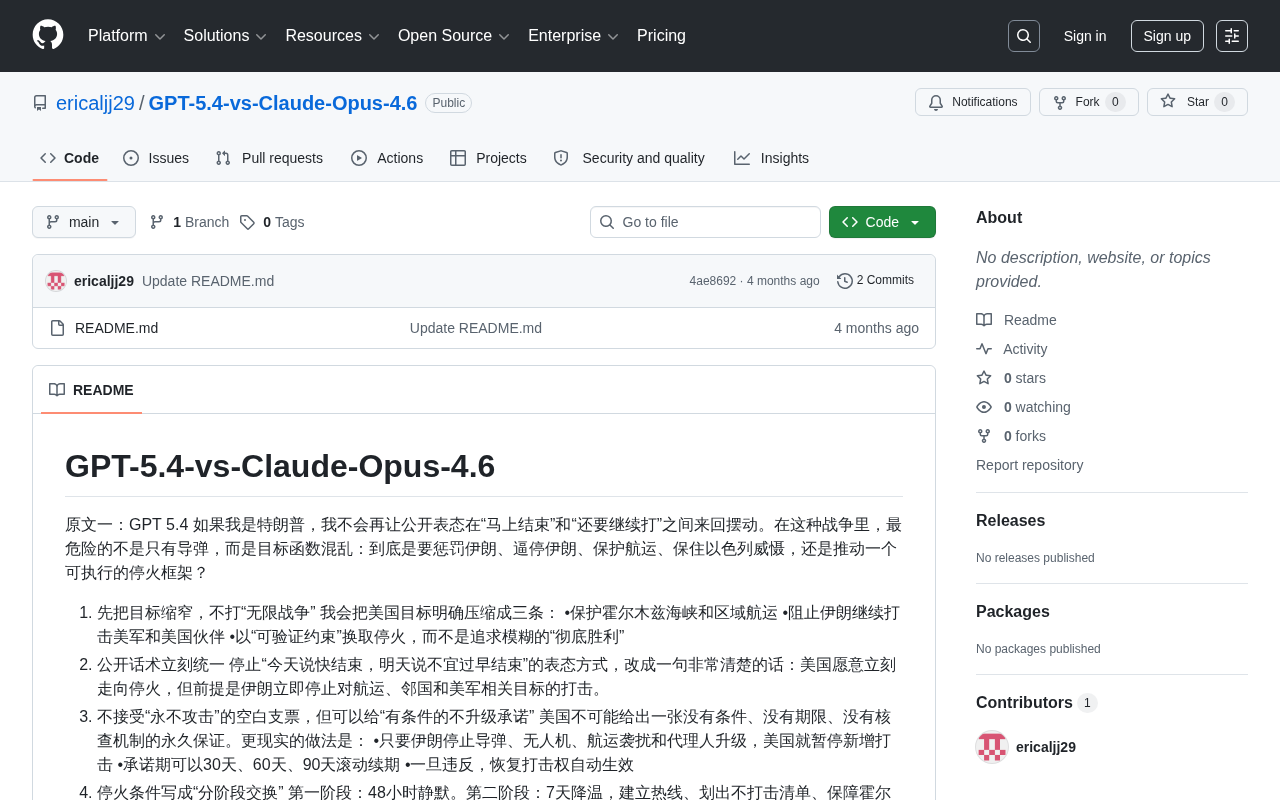Open the 2 Commits history link

pyautogui.click(x=876, y=280)
